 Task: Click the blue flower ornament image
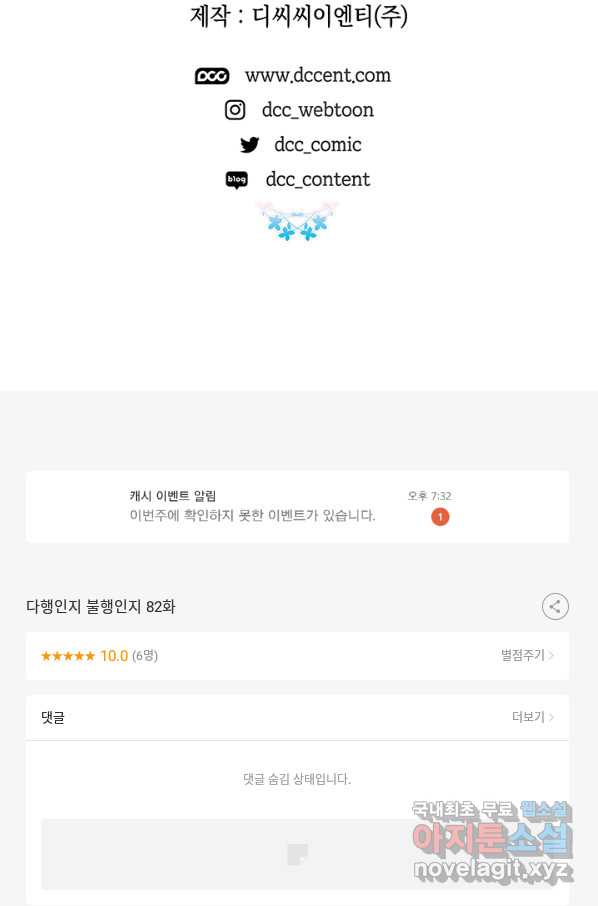click(x=297, y=221)
